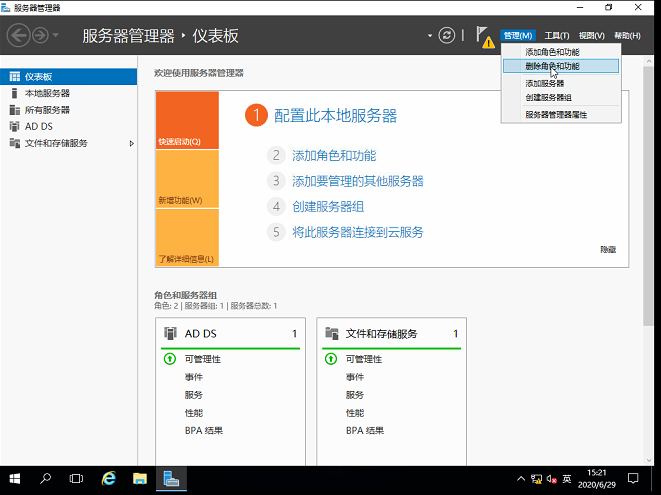Choose 删除角色和功能 menu entry

click(561, 66)
